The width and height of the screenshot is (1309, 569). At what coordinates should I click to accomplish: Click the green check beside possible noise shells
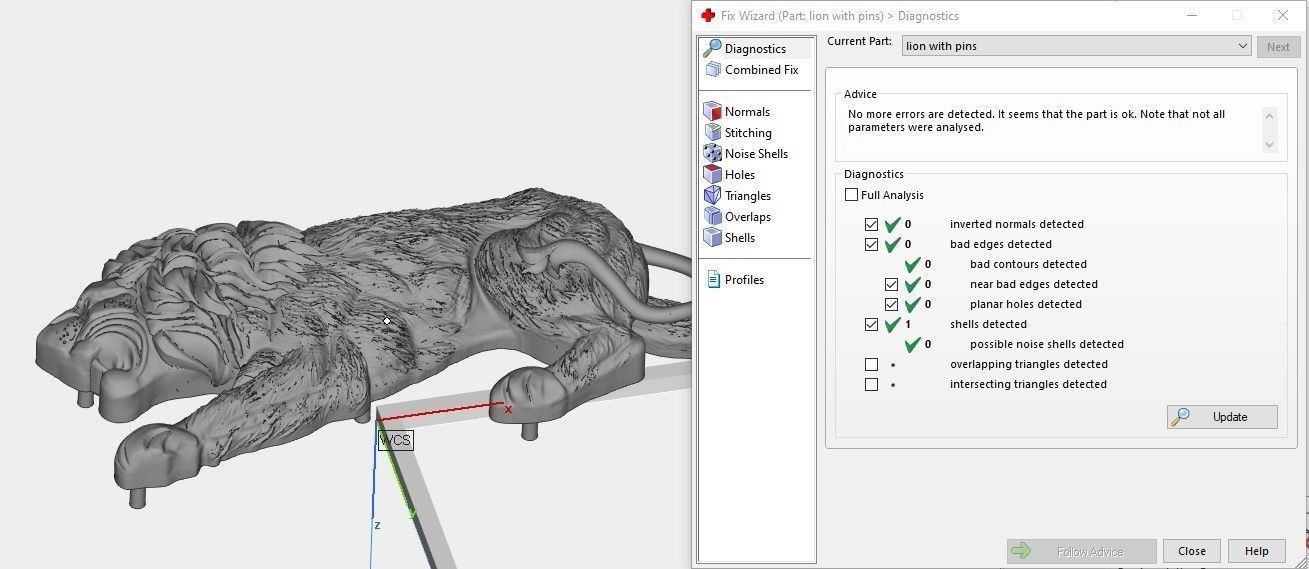click(913, 344)
